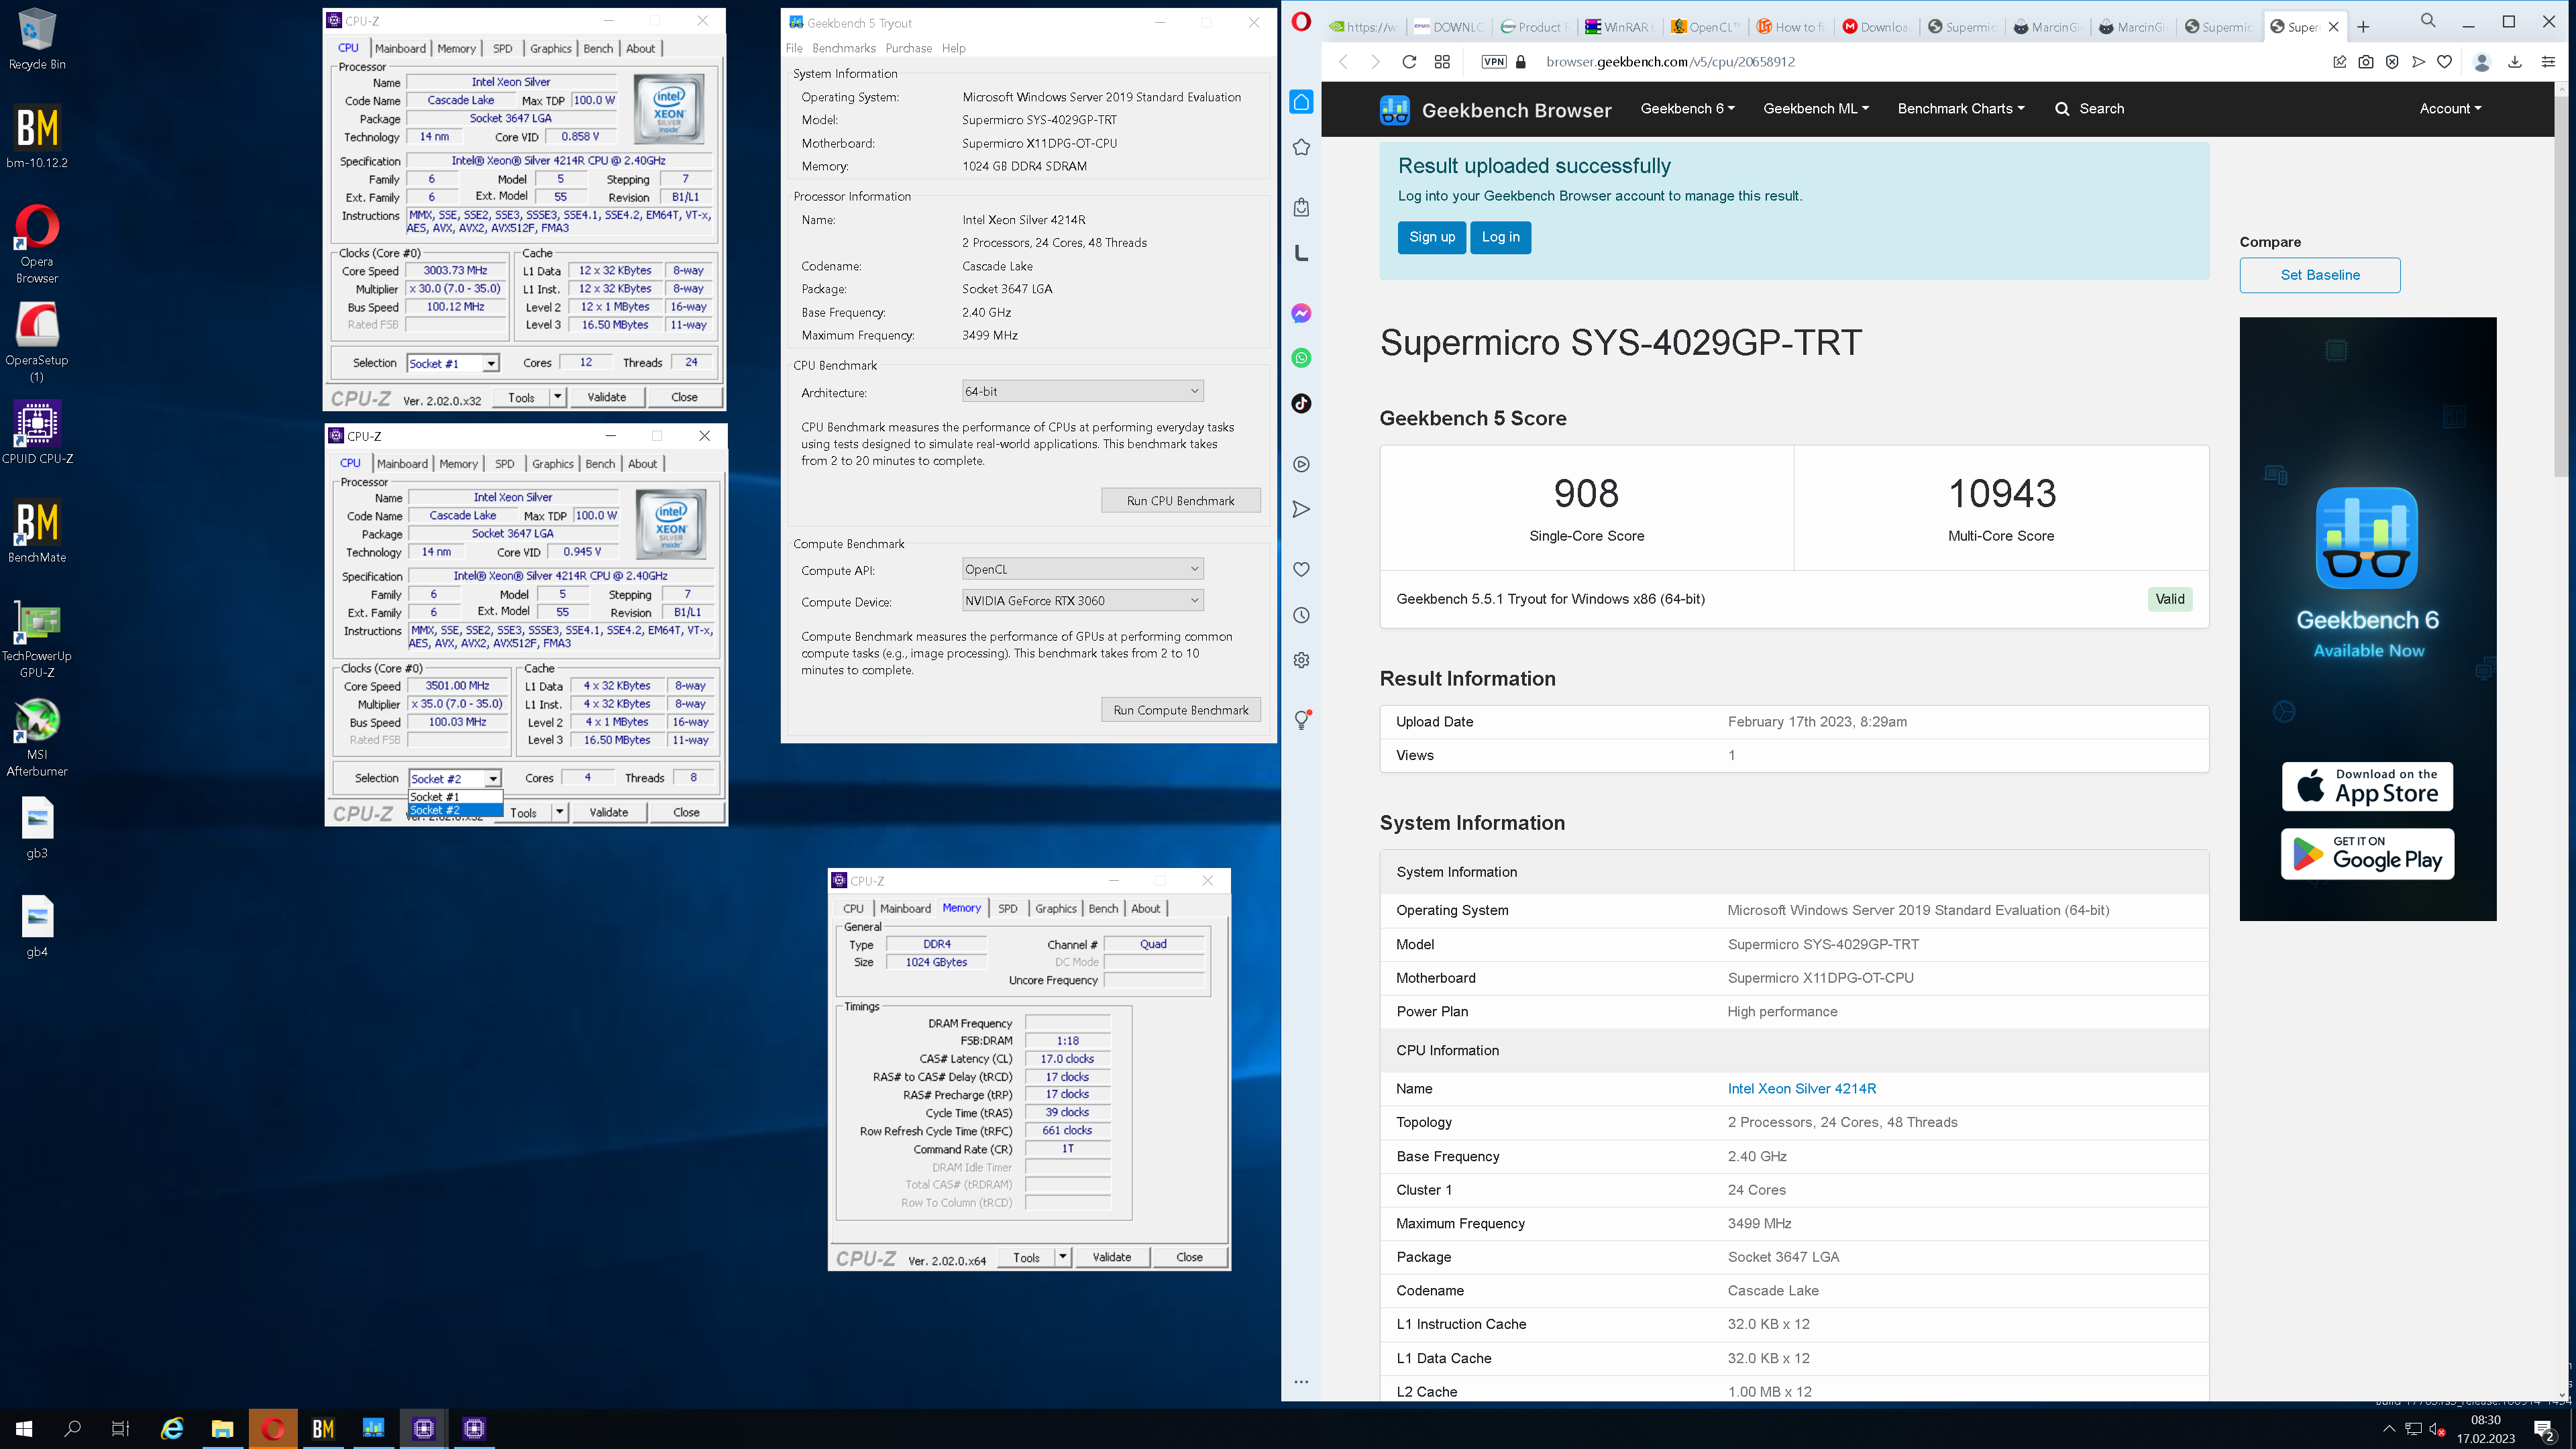Click the Log in button
This screenshot has width=2576, height=1449.
click(x=1500, y=237)
